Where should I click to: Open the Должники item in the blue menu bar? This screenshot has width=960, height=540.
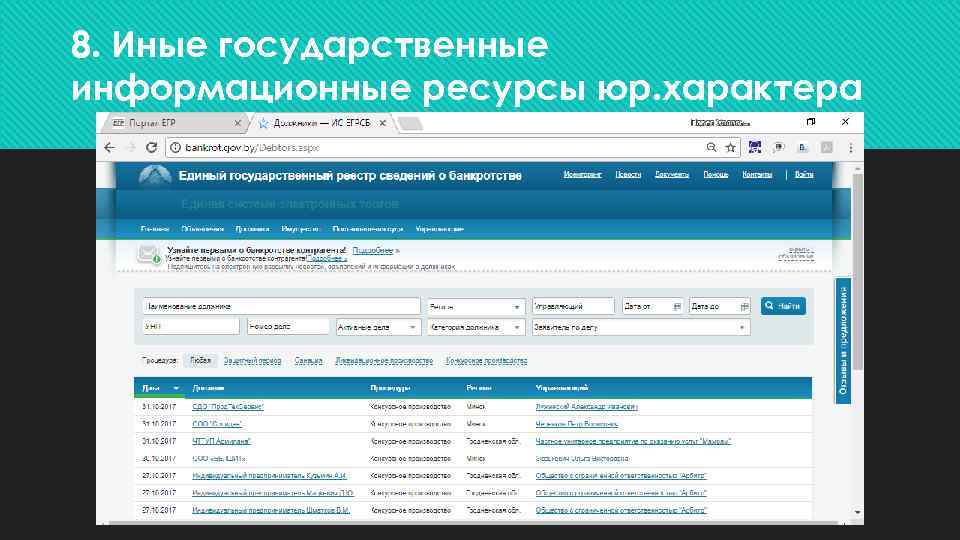point(252,229)
